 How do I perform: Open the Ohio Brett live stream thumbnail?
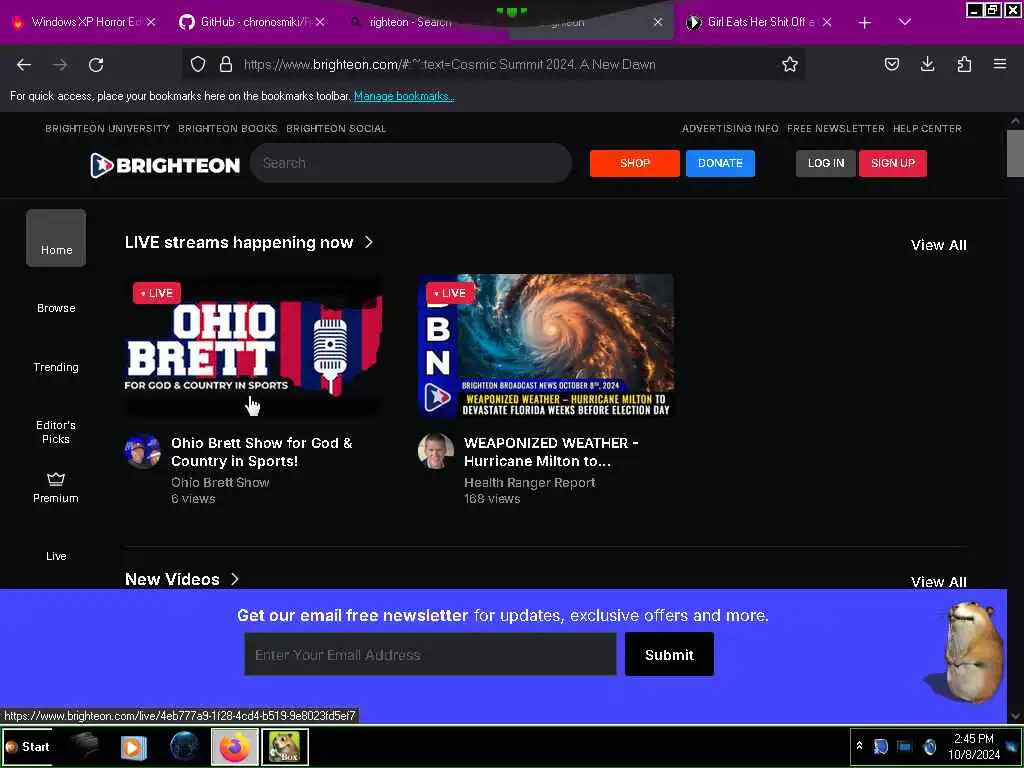tap(253, 345)
